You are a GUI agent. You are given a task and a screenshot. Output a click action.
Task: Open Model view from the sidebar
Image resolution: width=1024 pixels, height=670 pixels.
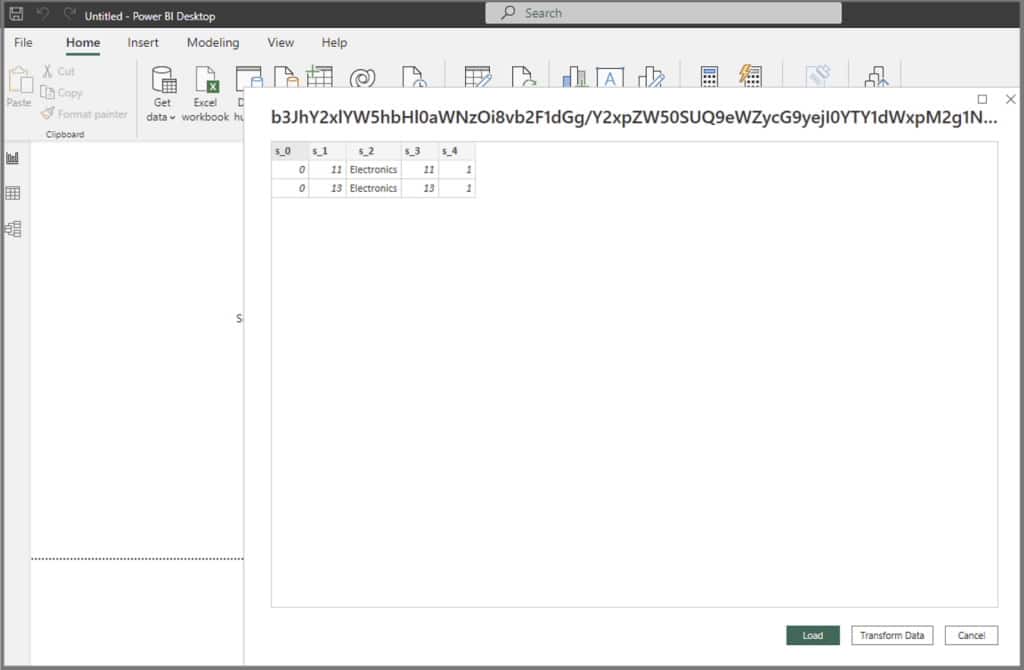click(x=13, y=229)
